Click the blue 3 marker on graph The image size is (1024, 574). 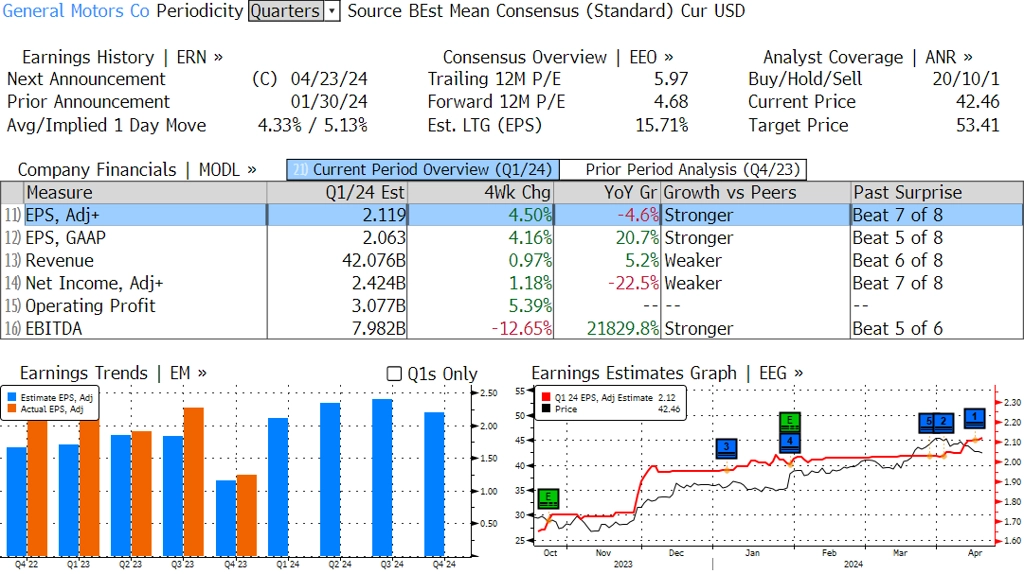tap(726, 448)
